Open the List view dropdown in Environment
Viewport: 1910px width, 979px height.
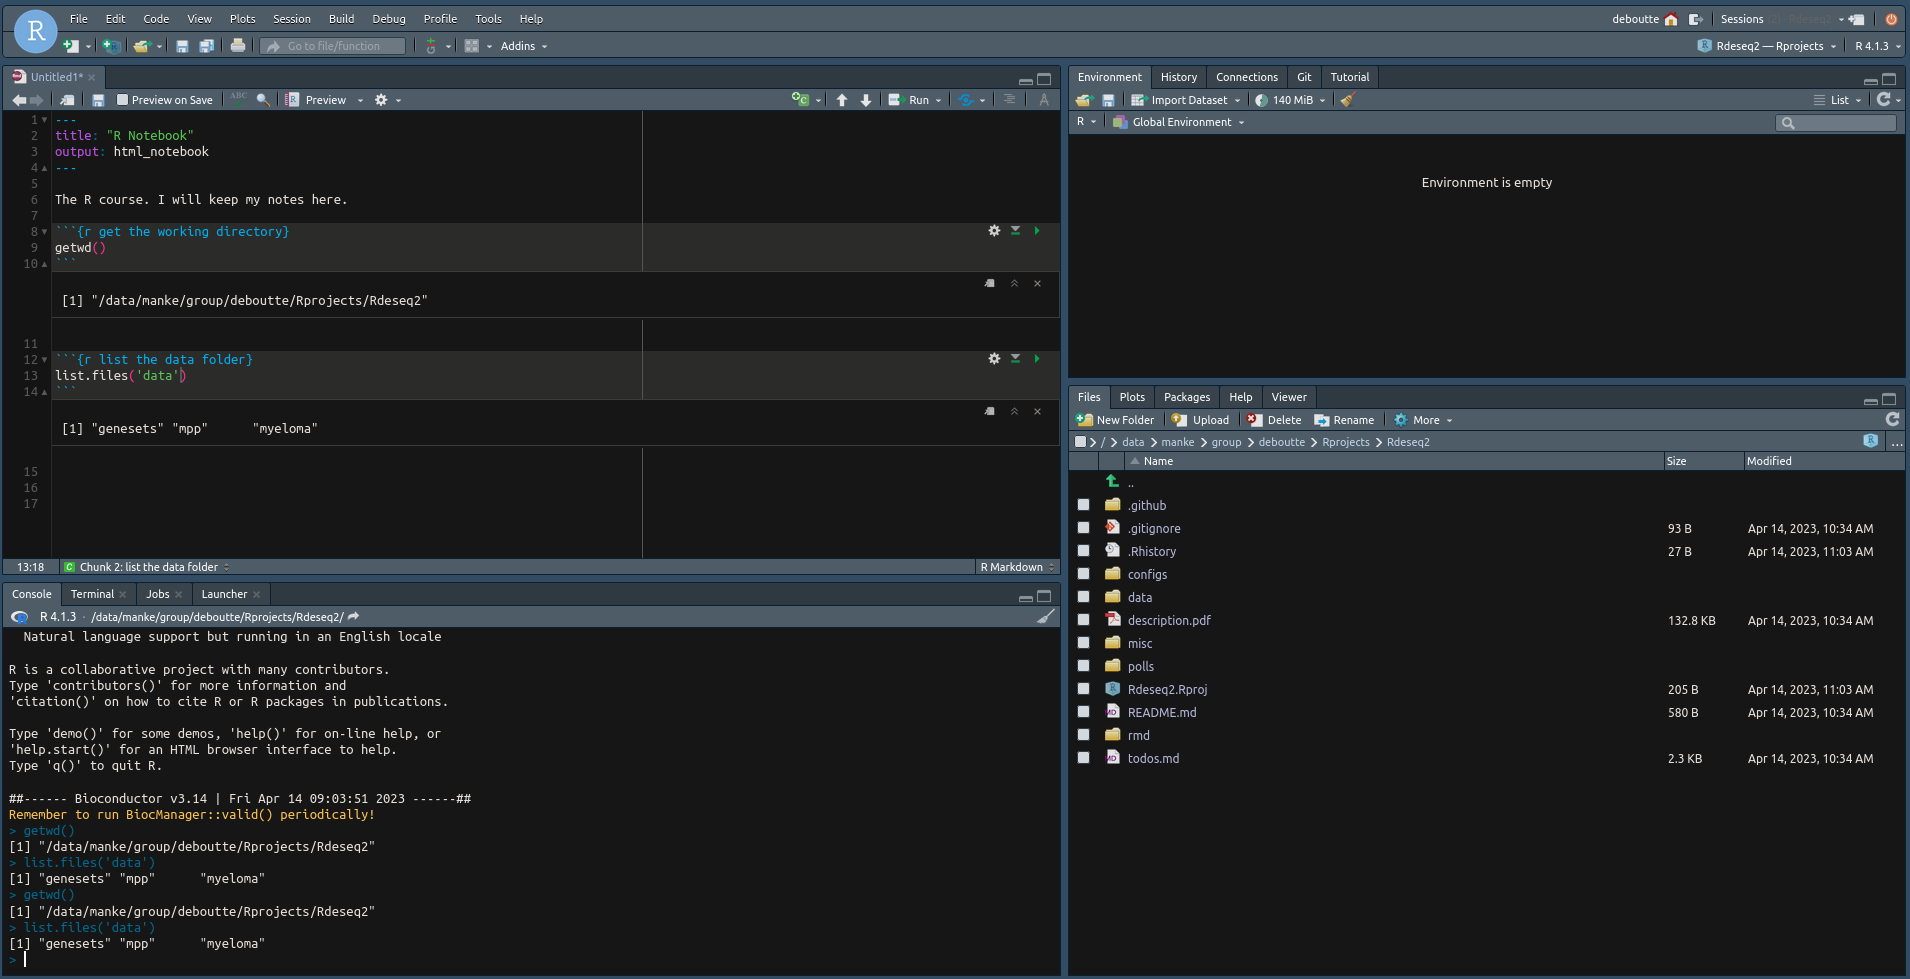click(x=1838, y=100)
